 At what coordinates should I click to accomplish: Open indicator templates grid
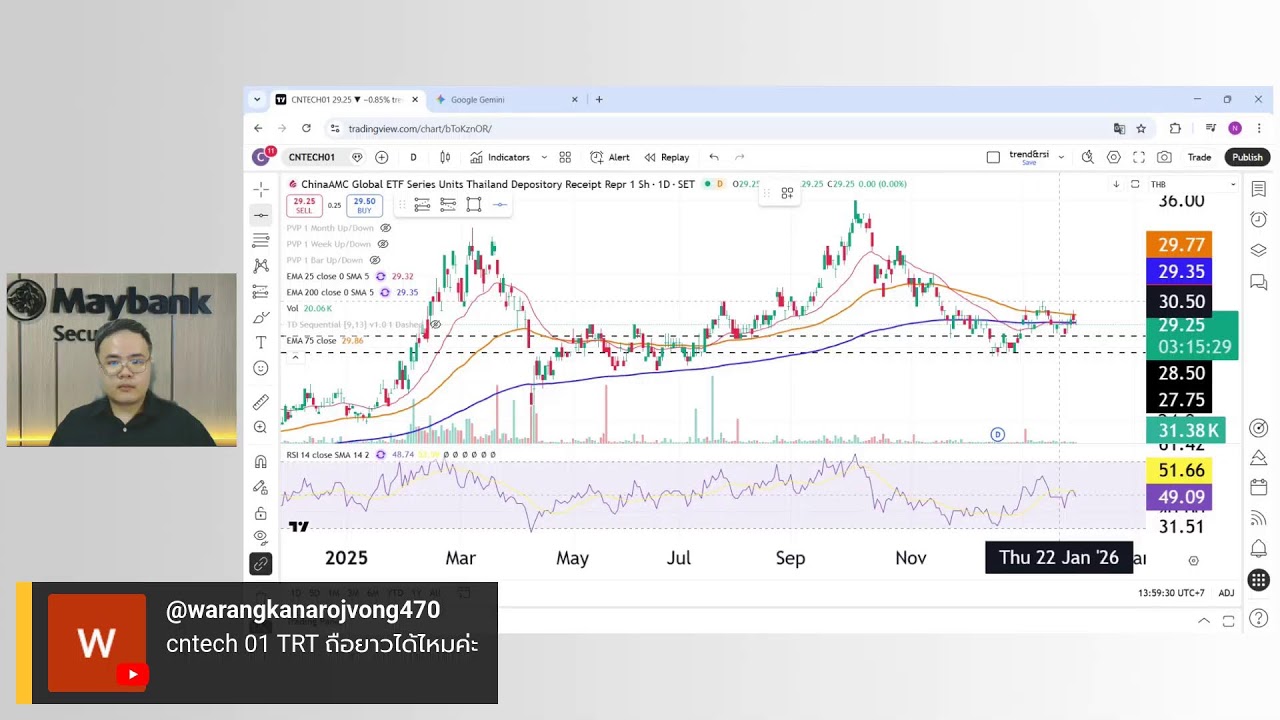point(565,157)
